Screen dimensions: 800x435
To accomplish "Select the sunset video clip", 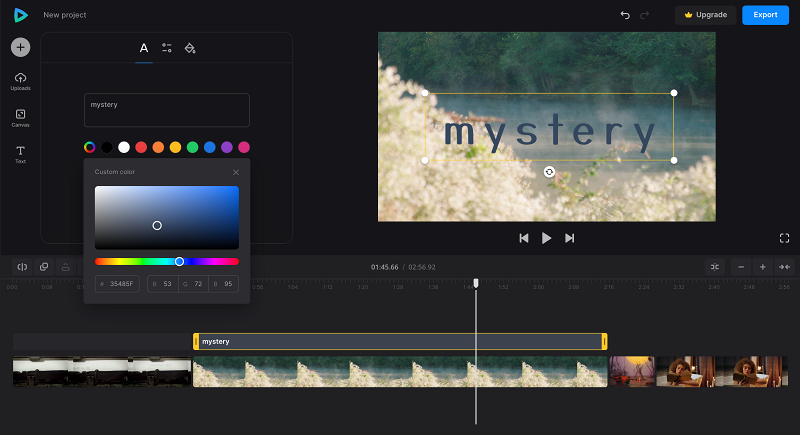I will click(x=632, y=372).
